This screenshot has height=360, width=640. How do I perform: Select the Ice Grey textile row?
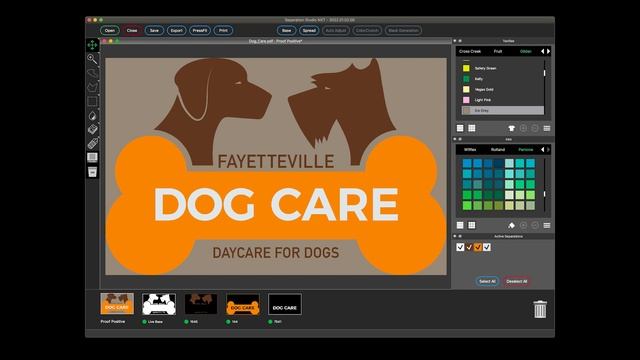[x=502, y=110]
